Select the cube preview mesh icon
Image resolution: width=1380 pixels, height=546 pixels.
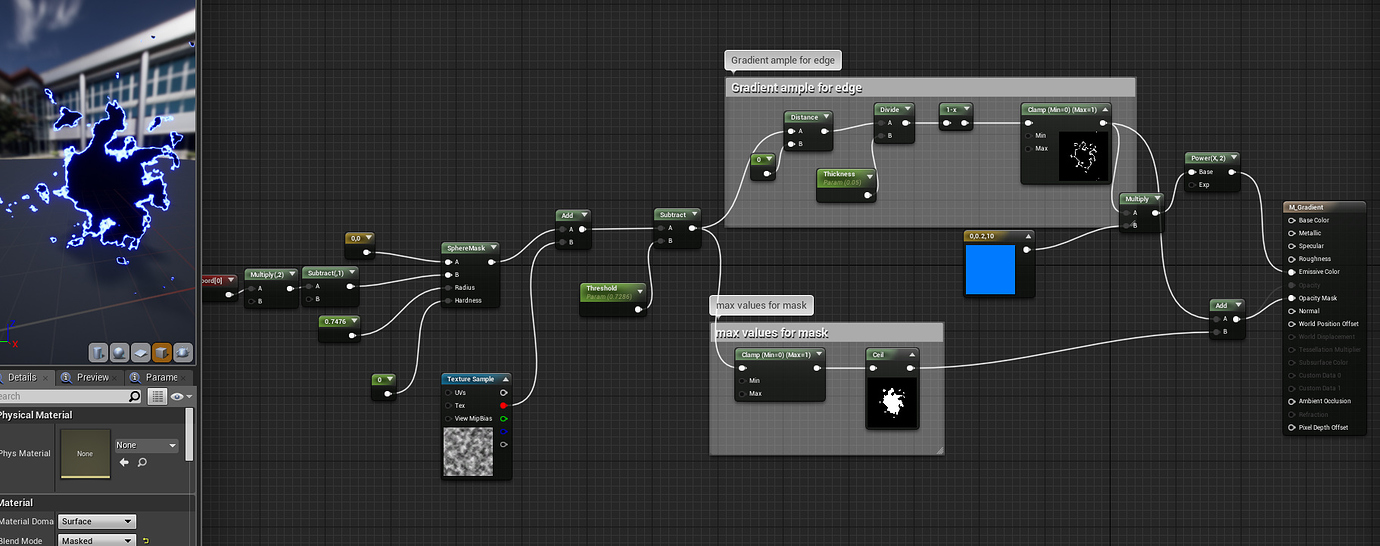pyautogui.click(x=162, y=352)
